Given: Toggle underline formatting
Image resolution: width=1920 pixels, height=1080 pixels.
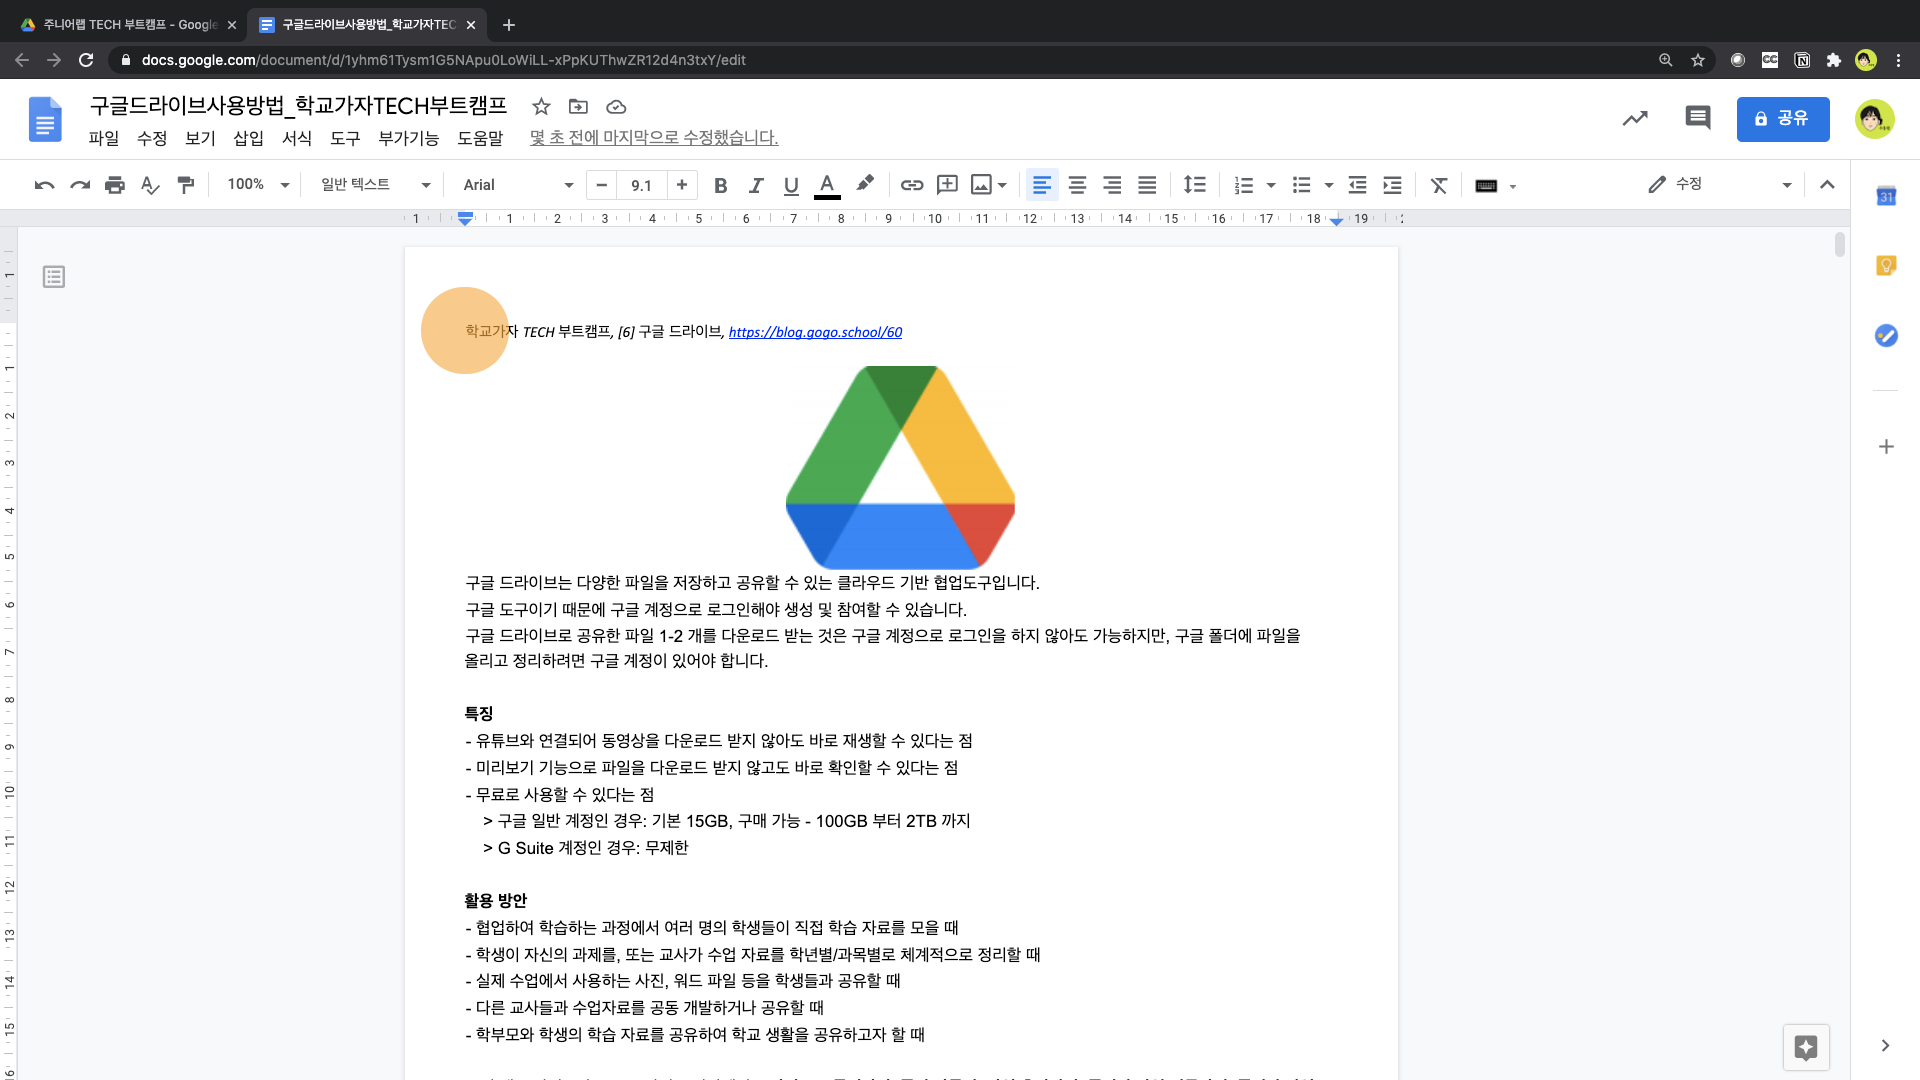Looking at the screenshot, I should click(x=791, y=185).
